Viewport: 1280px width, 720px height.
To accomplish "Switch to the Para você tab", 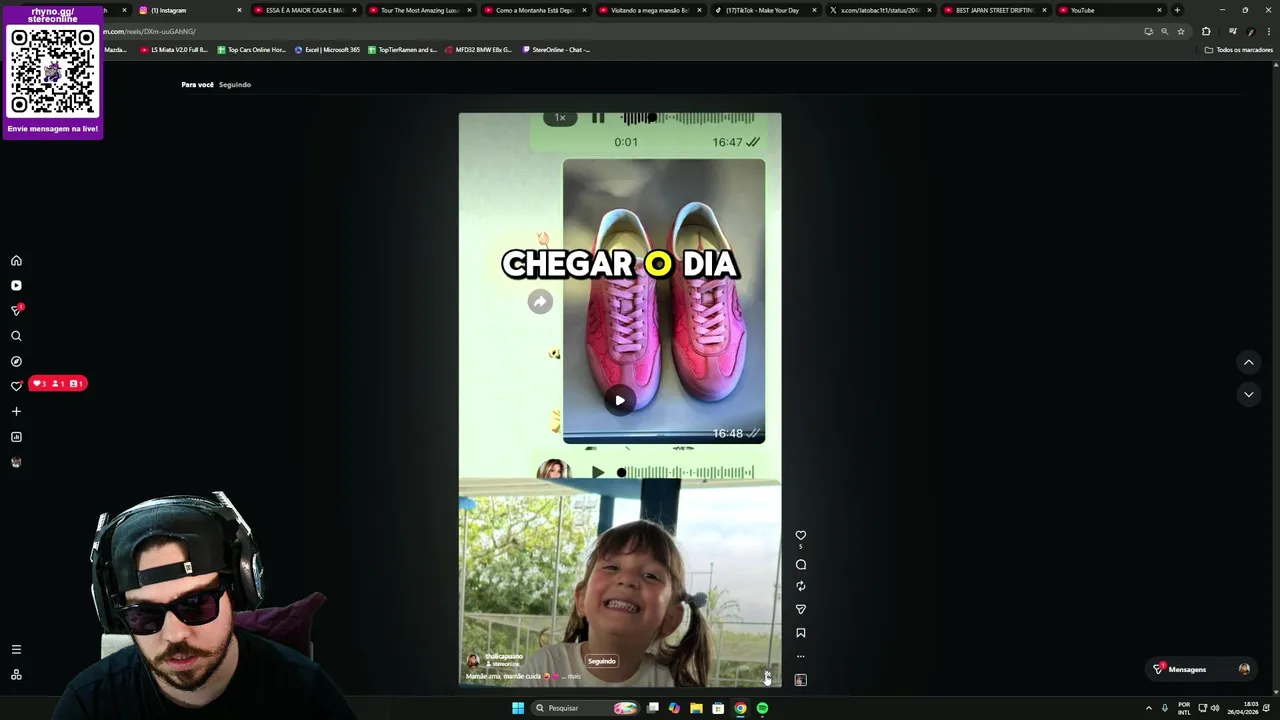I will (197, 85).
